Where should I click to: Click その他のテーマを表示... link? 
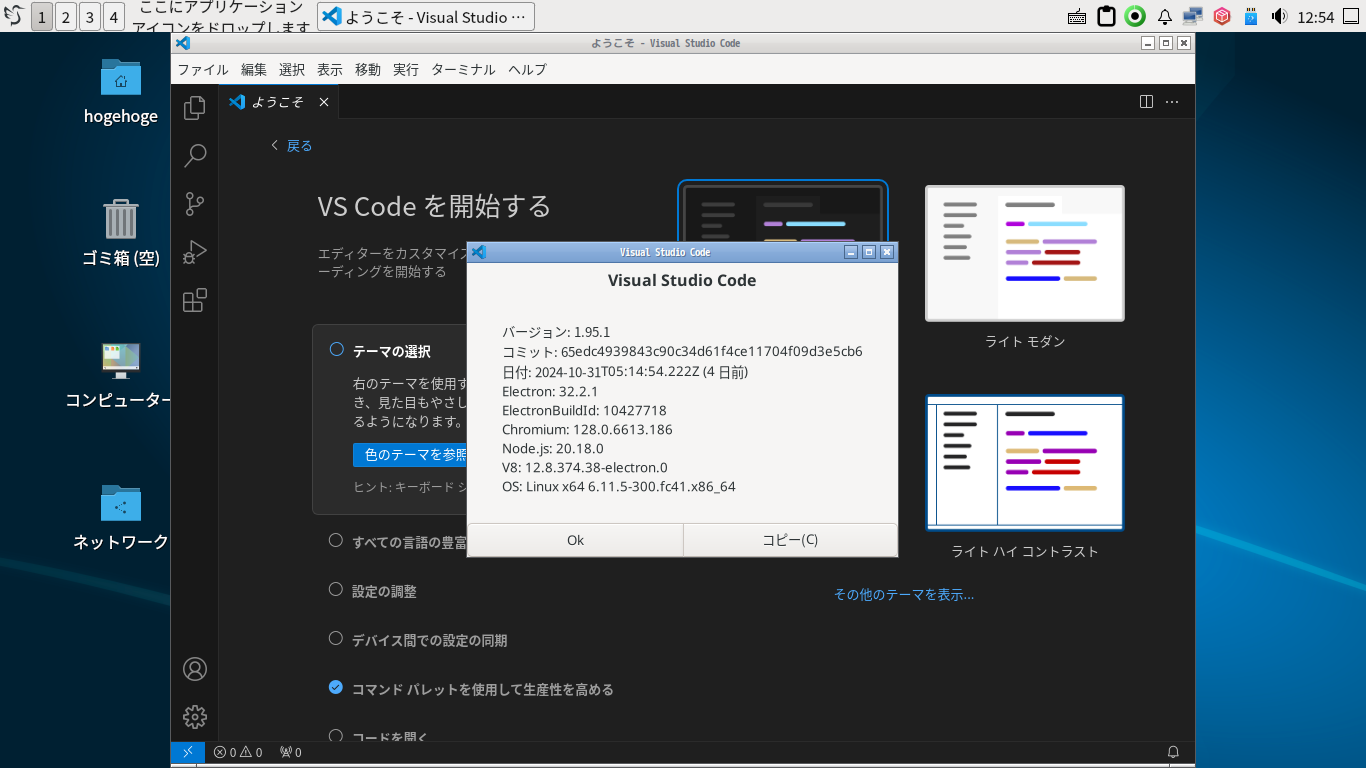click(x=904, y=594)
